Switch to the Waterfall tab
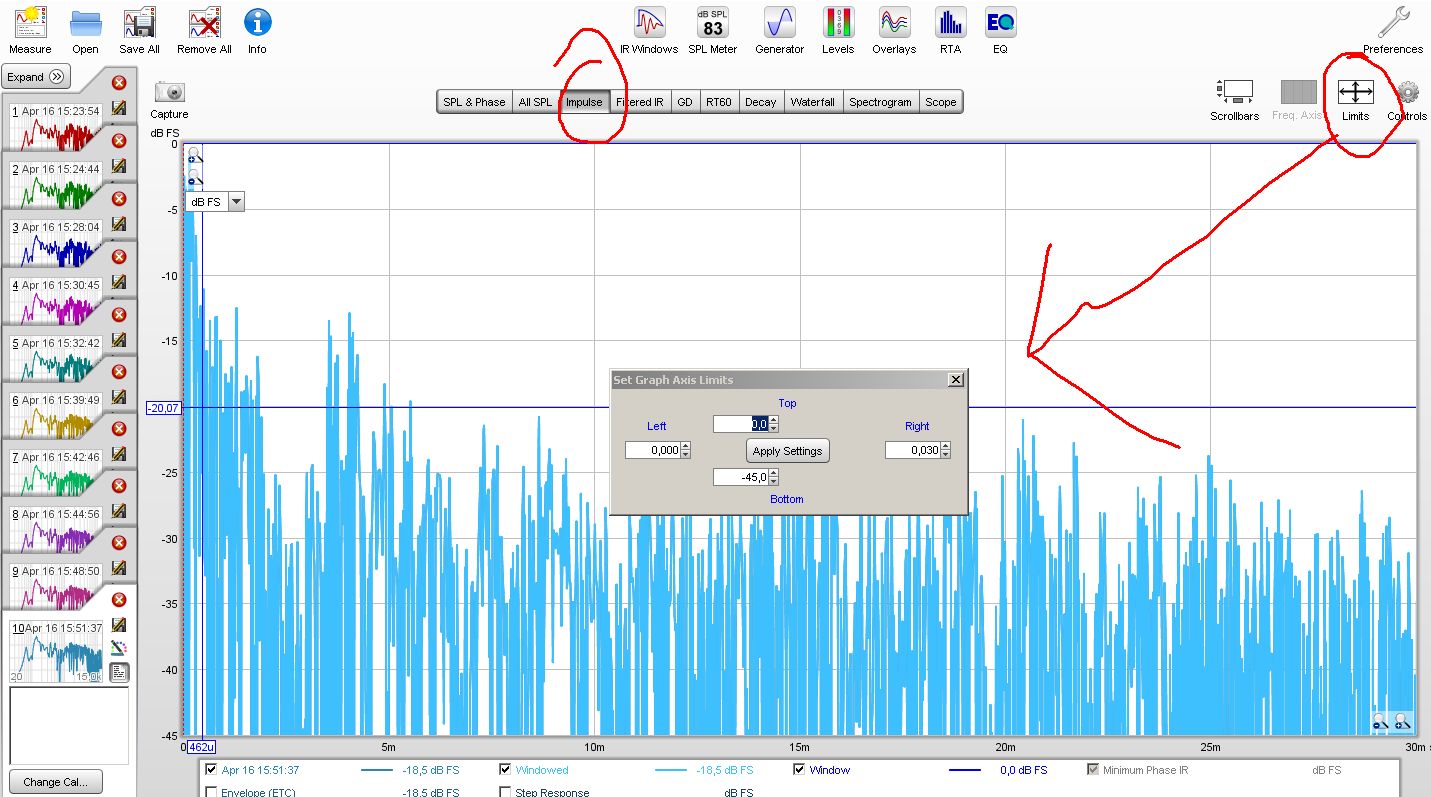 (x=812, y=102)
